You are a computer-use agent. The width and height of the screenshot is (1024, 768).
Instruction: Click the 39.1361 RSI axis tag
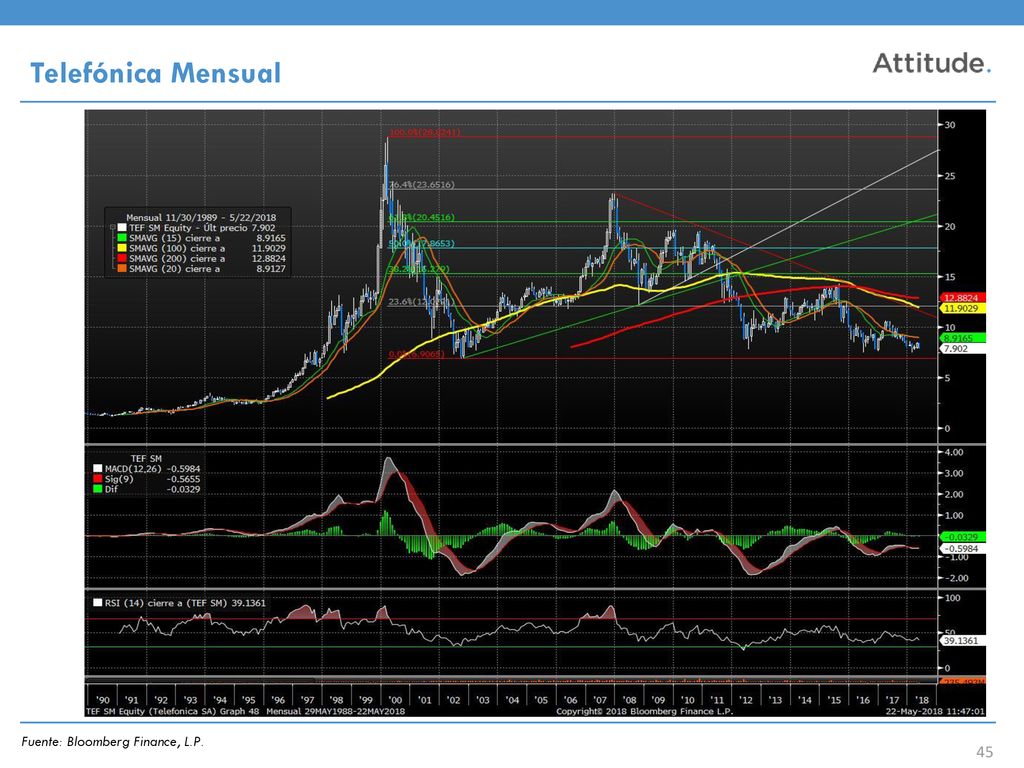(961, 641)
